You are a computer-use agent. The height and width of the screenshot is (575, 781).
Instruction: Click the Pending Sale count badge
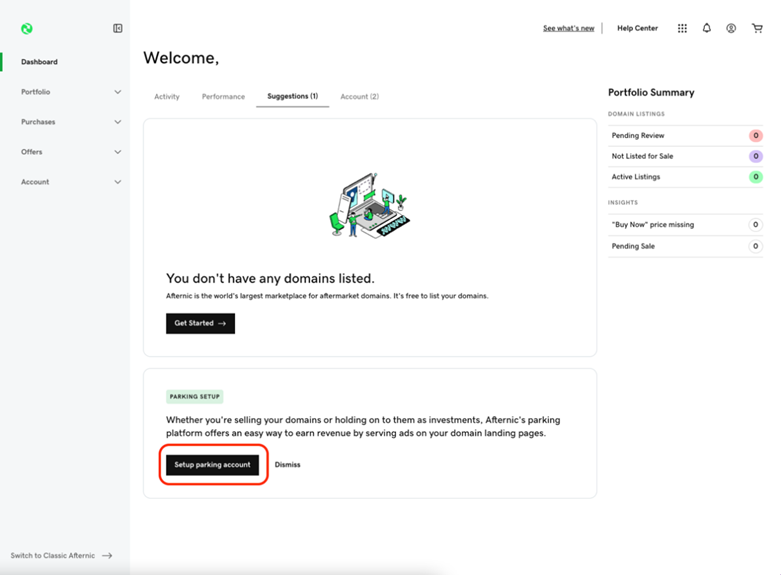coord(756,246)
